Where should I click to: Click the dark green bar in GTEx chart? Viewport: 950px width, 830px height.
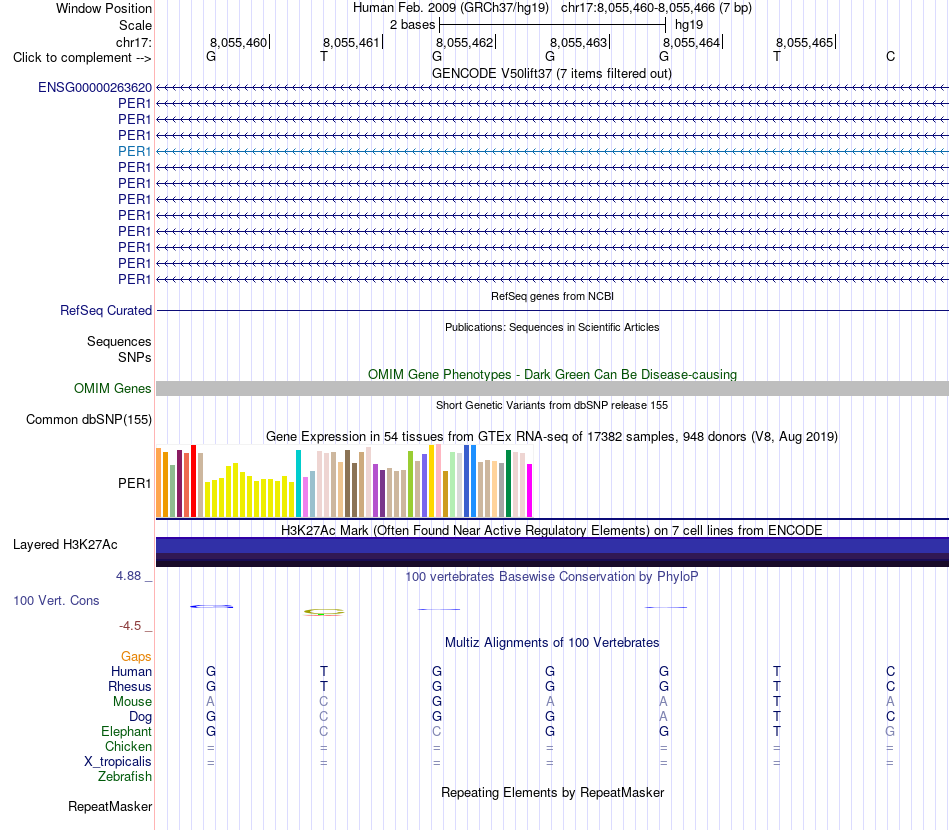click(x=508, y=483)
